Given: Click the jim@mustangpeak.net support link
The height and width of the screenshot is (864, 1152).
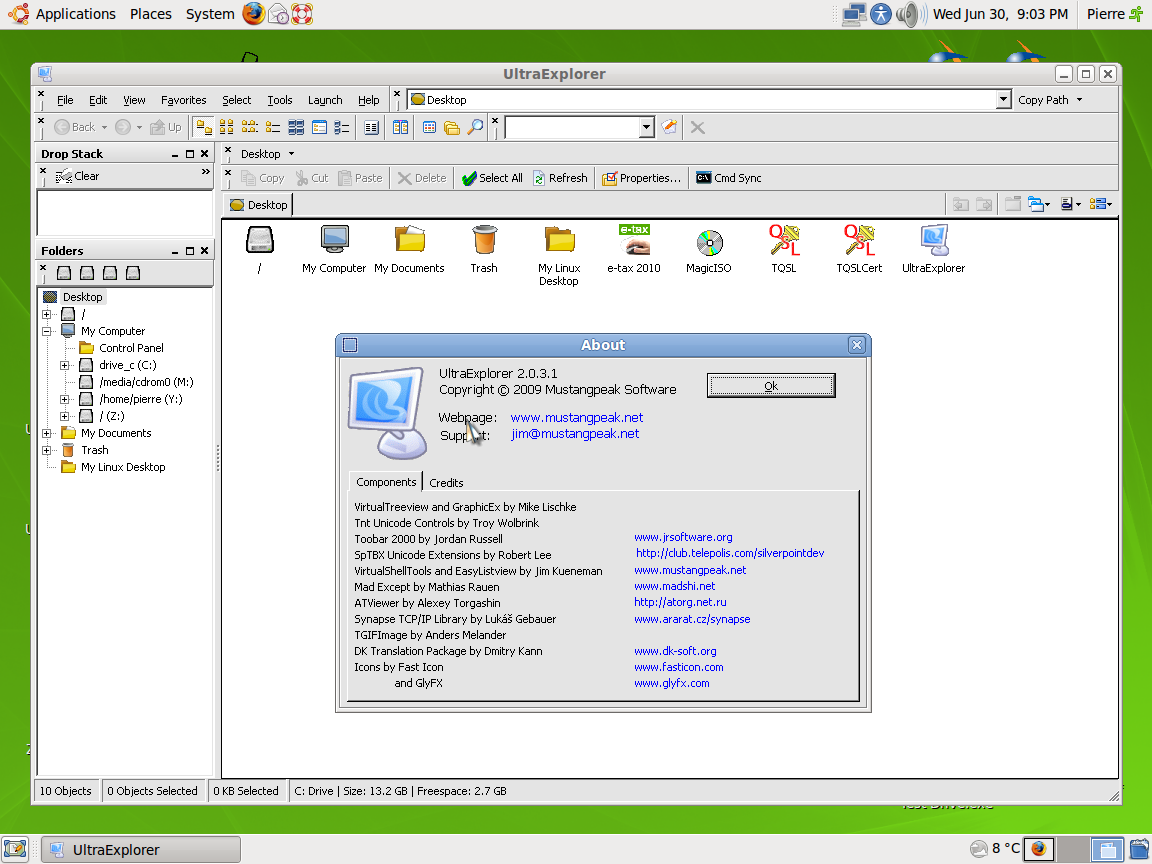Looking at the screenshot, I should pos(575,434).
